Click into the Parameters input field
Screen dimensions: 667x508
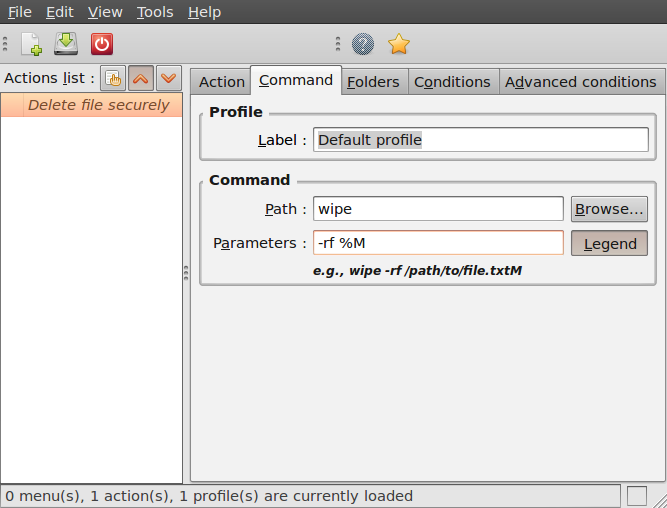[438, 243]
